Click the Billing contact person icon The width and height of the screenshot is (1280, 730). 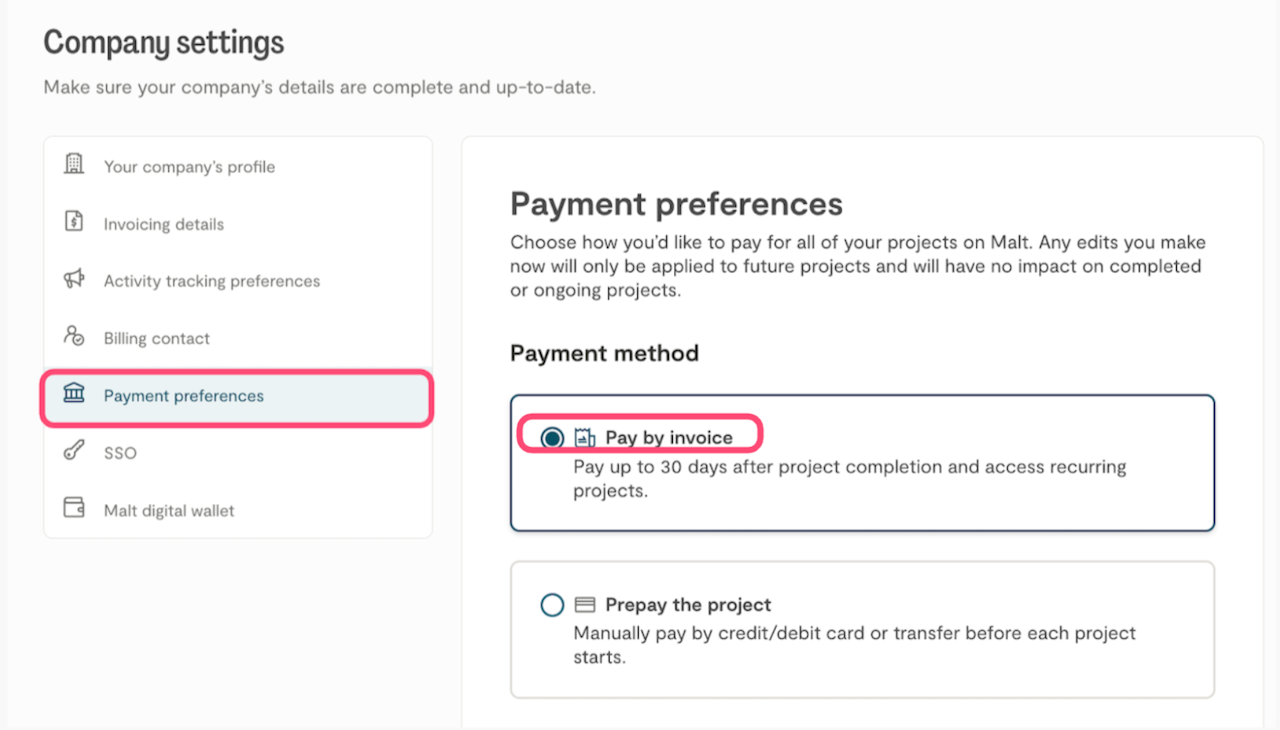point(74,337)
